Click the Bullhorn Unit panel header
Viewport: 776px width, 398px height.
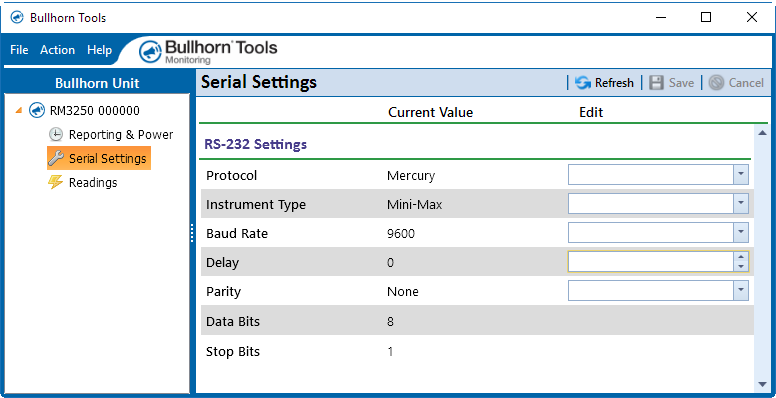point(97,83)
